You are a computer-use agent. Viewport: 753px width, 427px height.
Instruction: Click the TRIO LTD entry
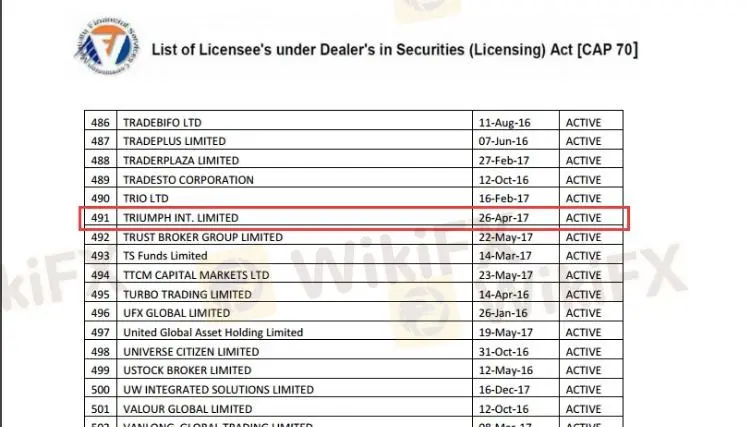point(147,199)
